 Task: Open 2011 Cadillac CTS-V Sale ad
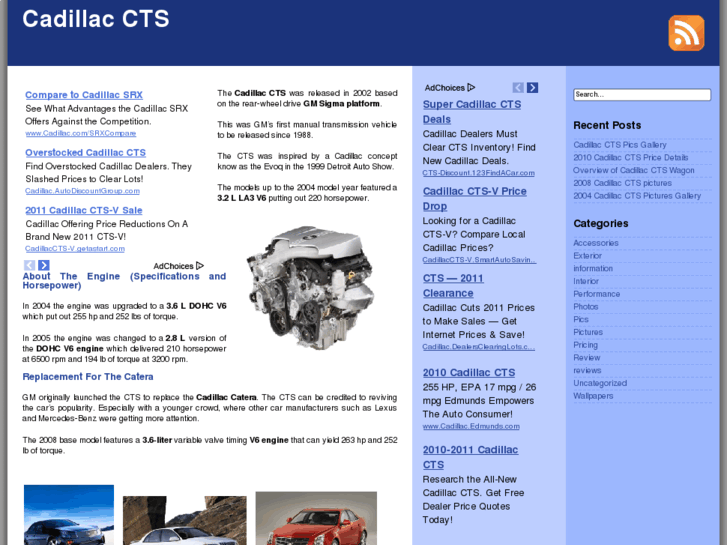click(83, 210)
